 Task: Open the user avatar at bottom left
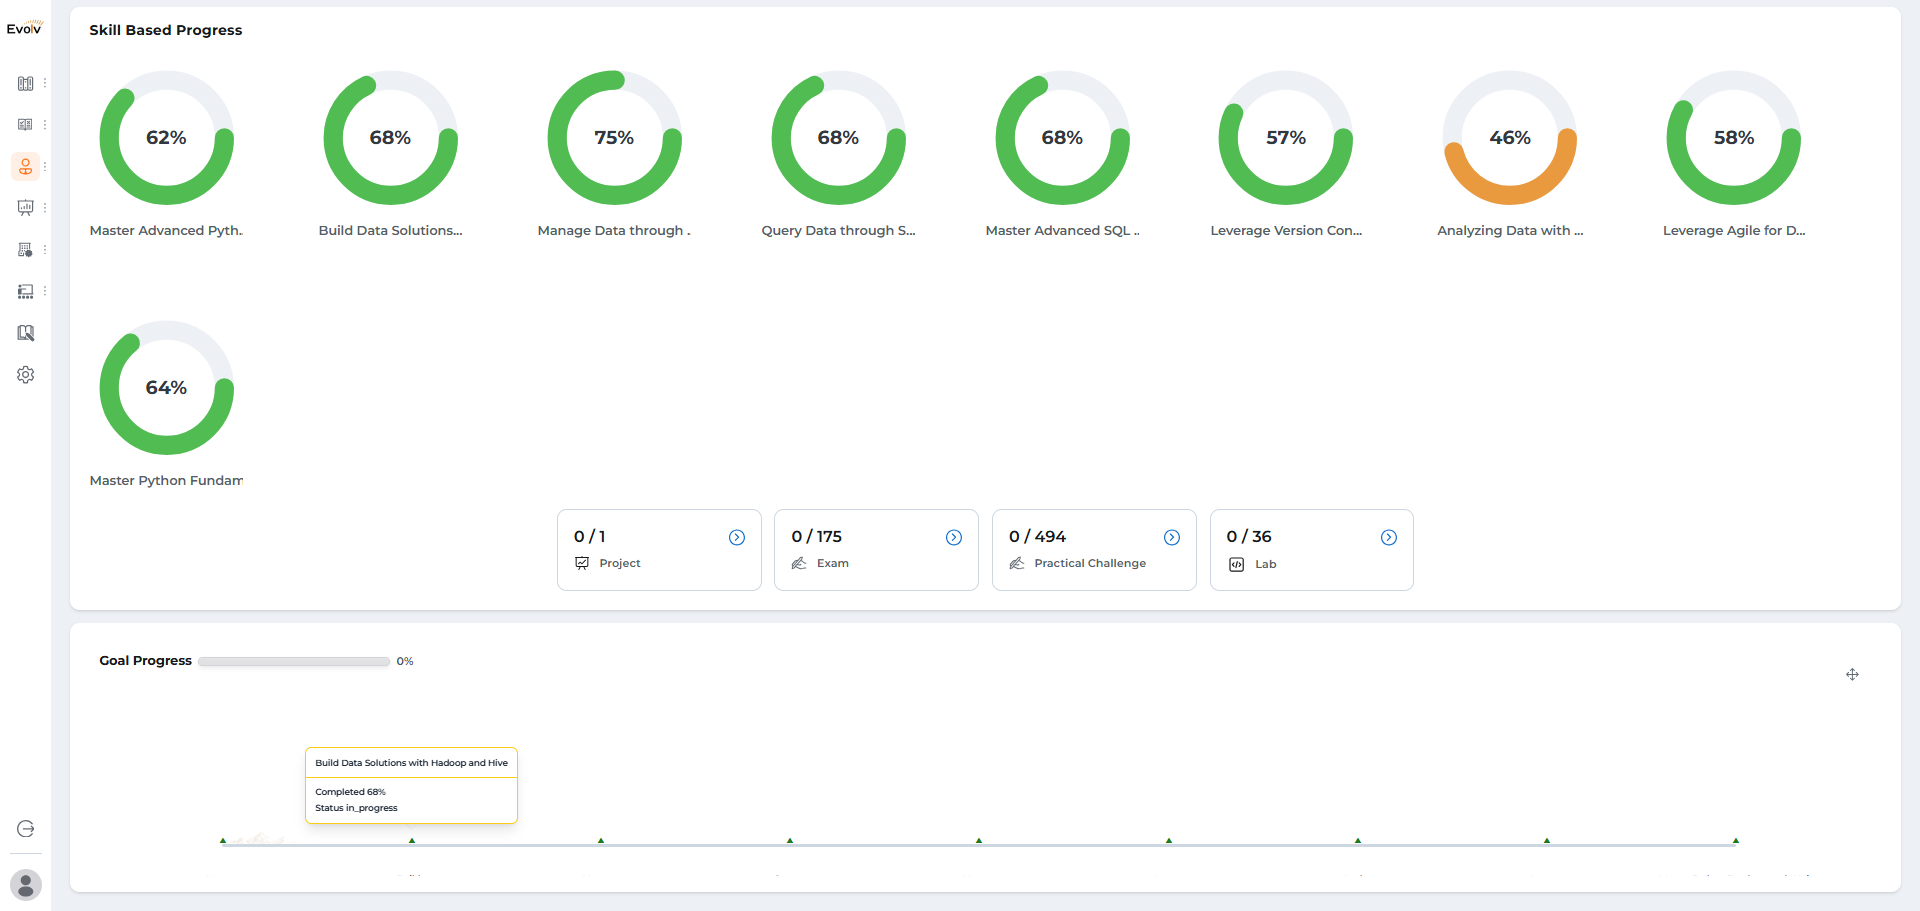26,885
